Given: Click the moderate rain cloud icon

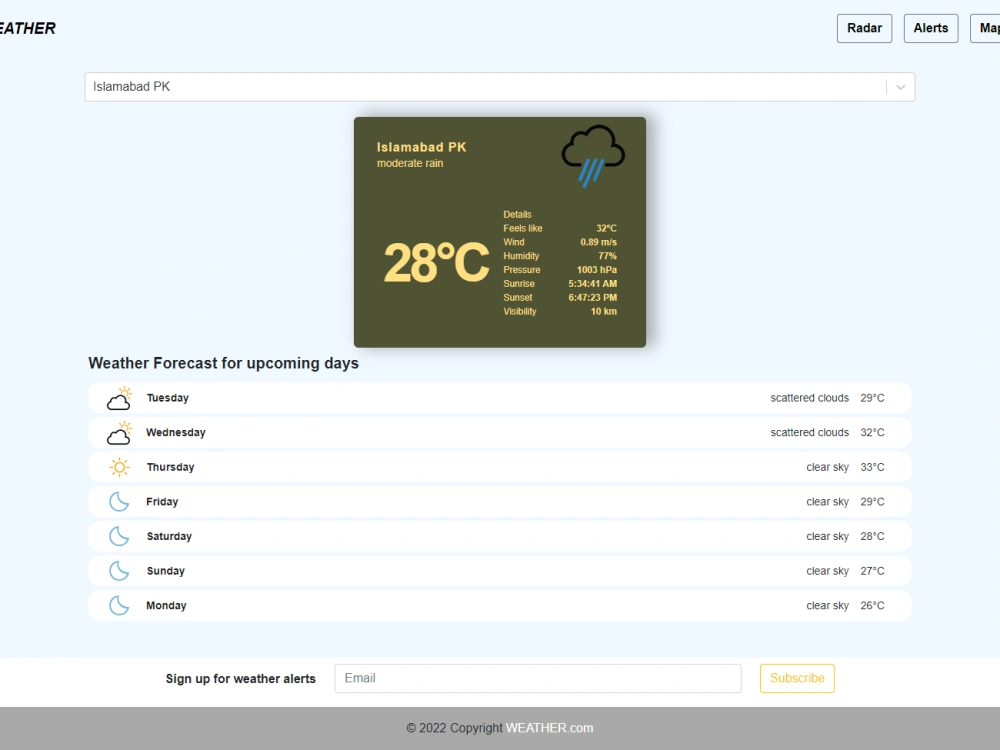Looking at the screenshot, I should pos(593,156).
